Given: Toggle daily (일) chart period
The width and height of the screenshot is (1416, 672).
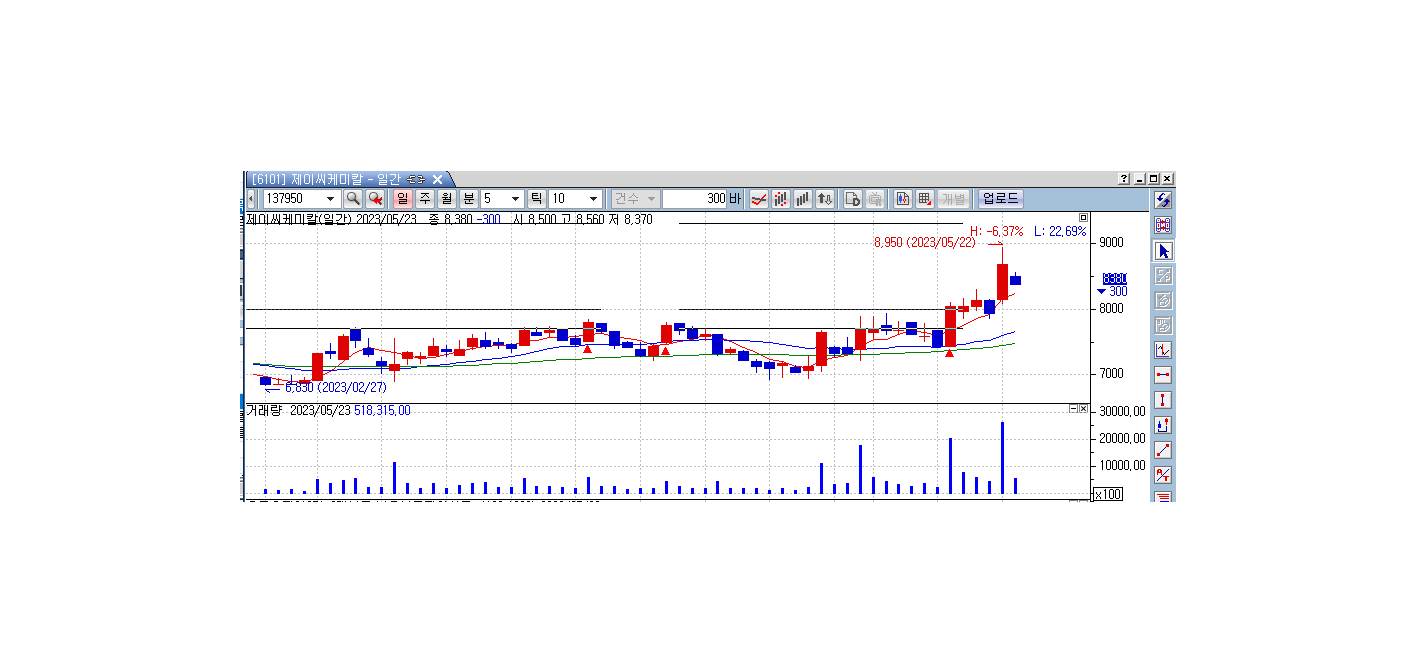Looking at the screenshot, I should click(403, 199).
